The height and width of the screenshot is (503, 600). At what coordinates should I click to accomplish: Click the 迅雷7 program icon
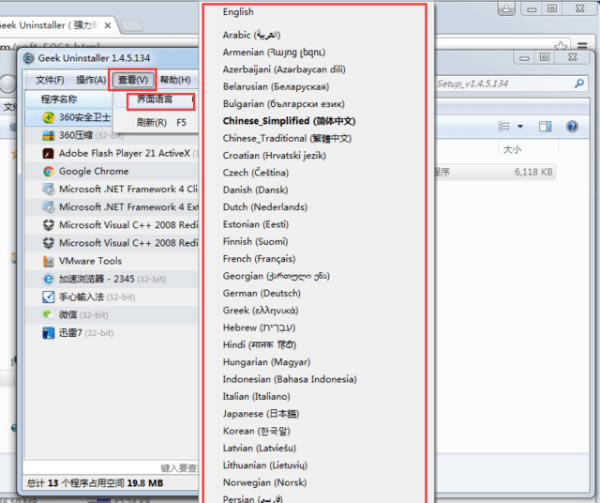click(49, 333)
